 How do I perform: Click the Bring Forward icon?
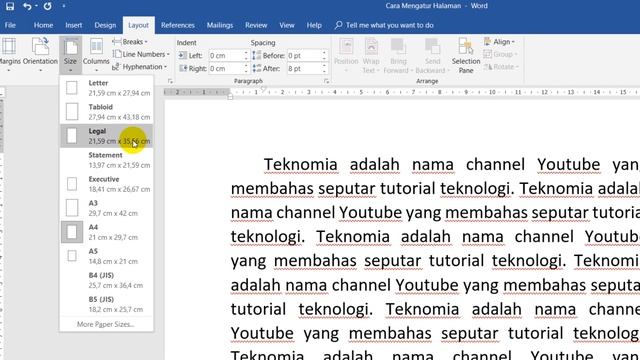pos(398,46)
